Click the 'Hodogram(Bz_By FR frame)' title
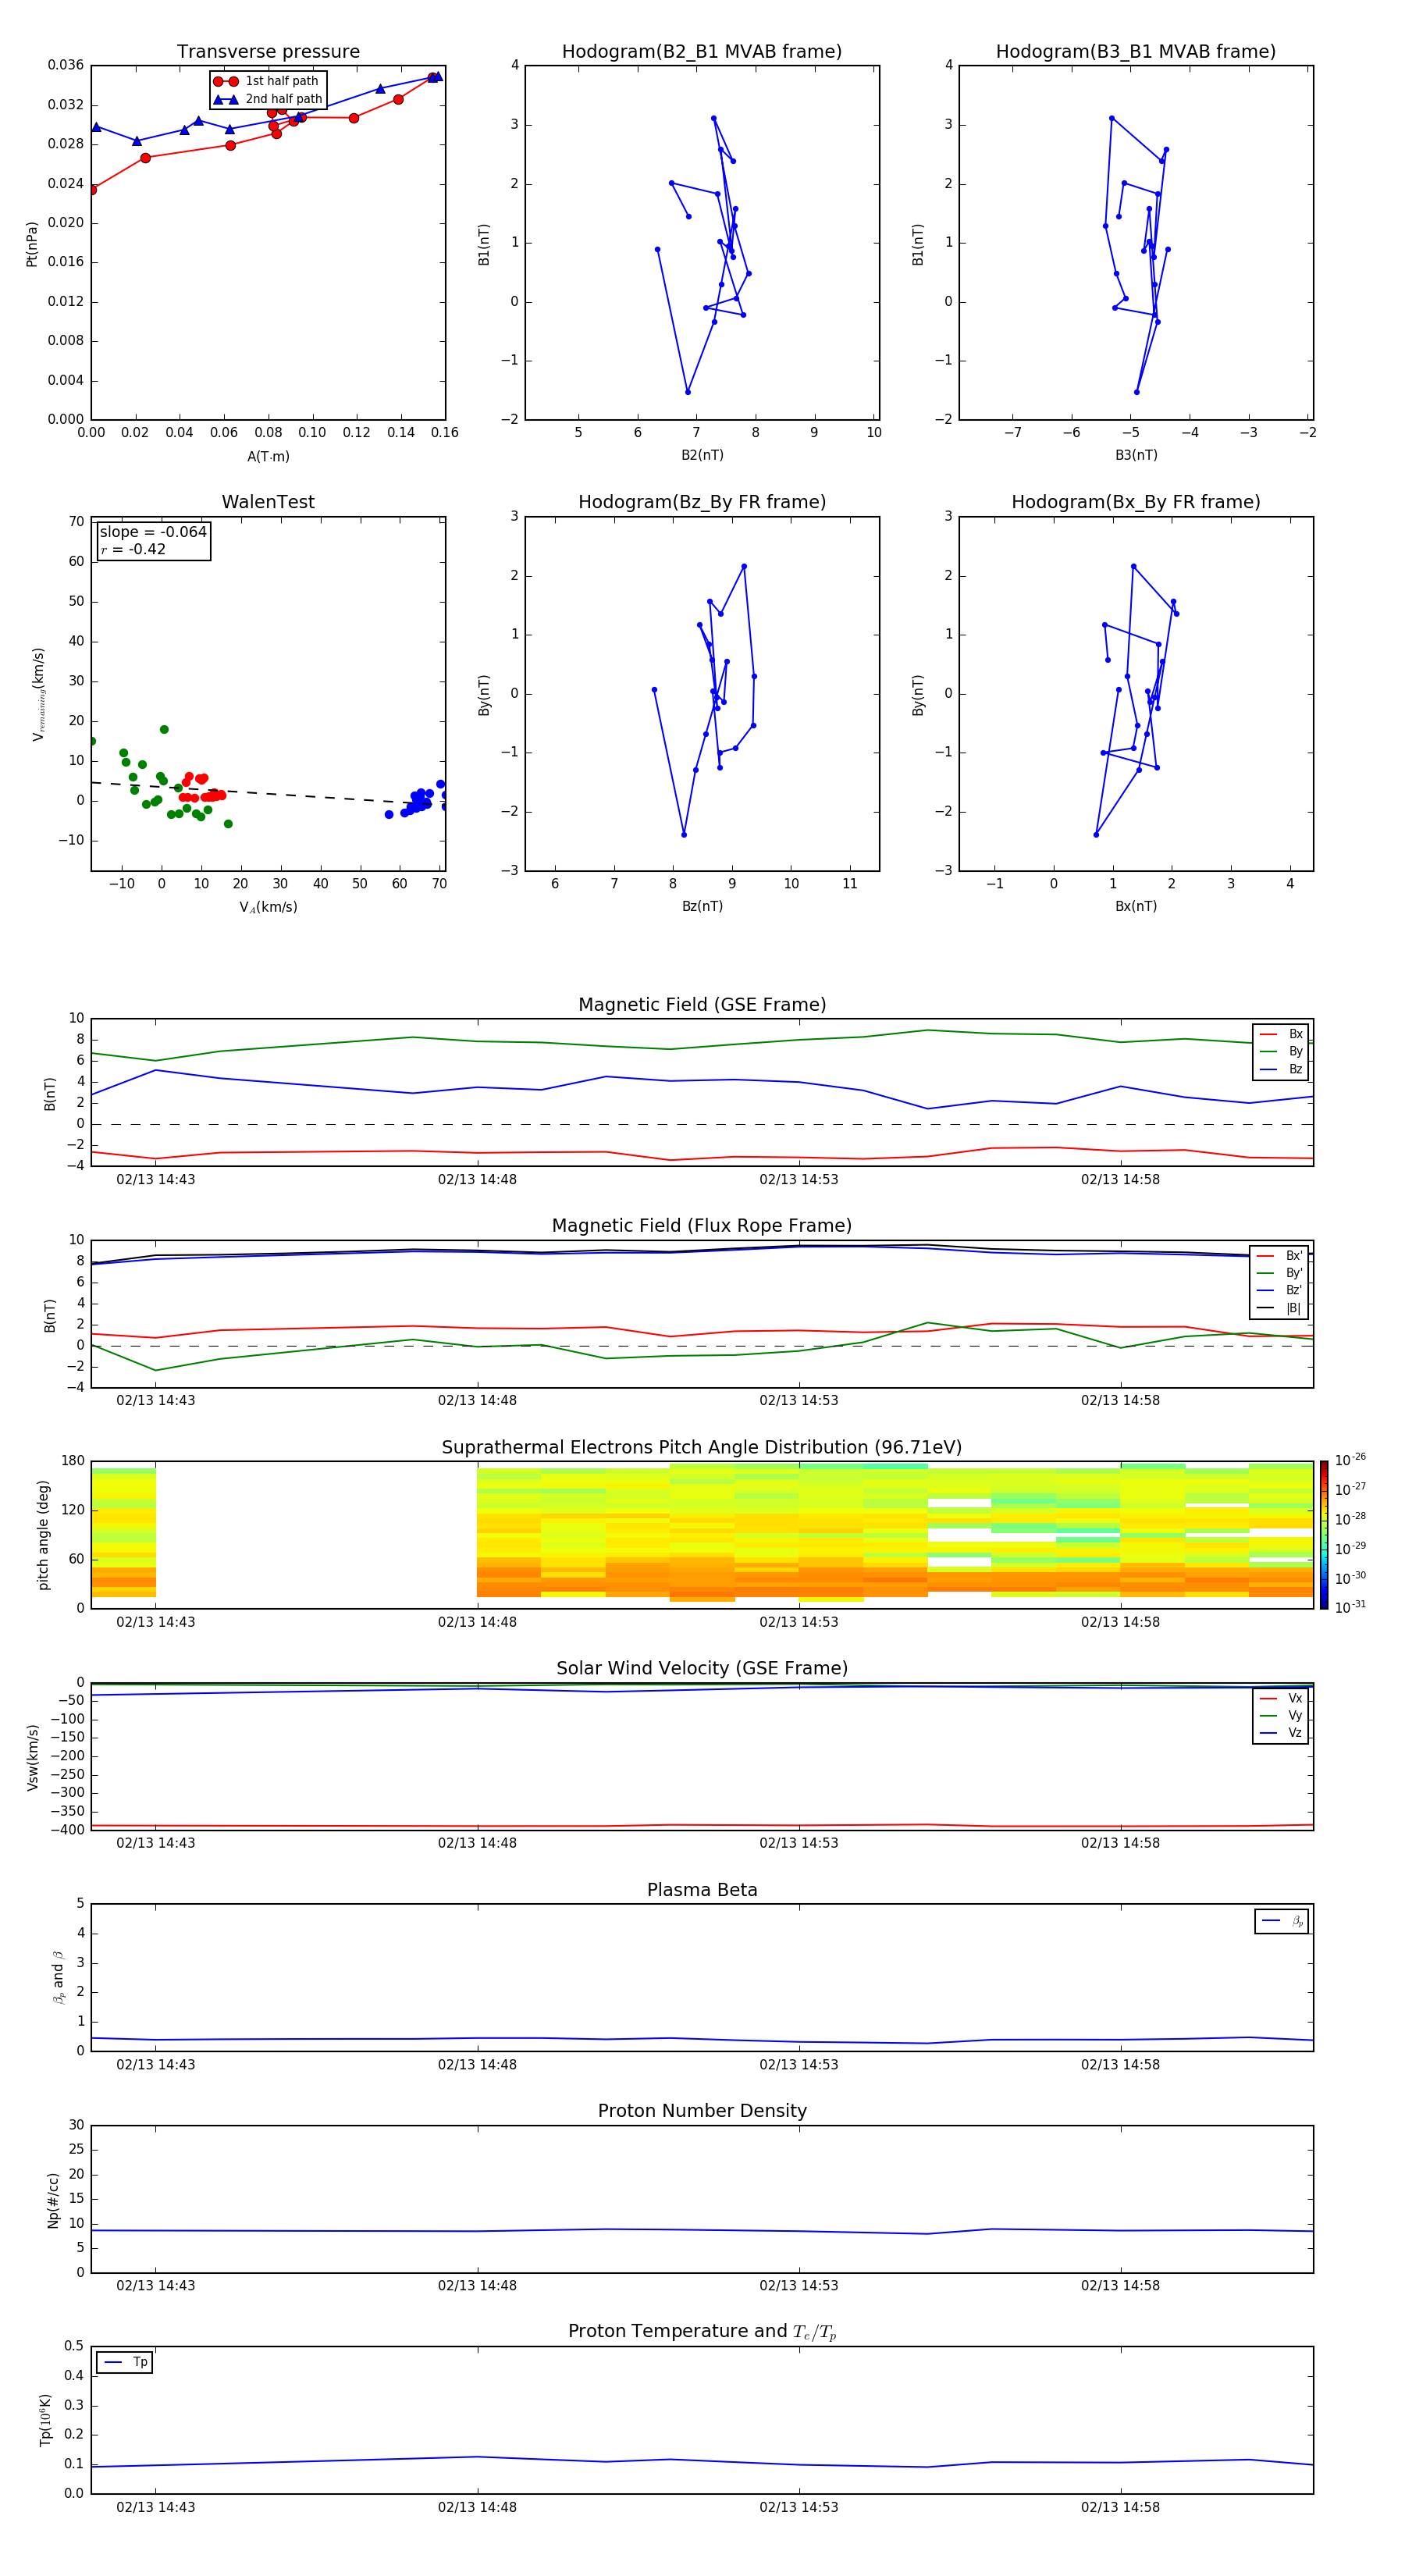 (702, 502)
